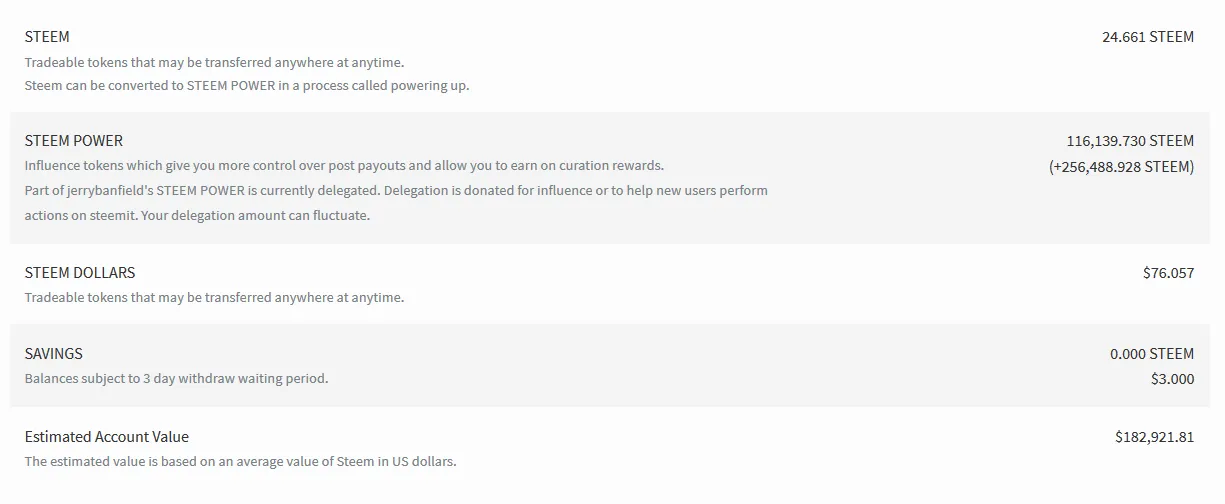Click the Steem Dollars tradeable tokens description

[x=215, y=298]
